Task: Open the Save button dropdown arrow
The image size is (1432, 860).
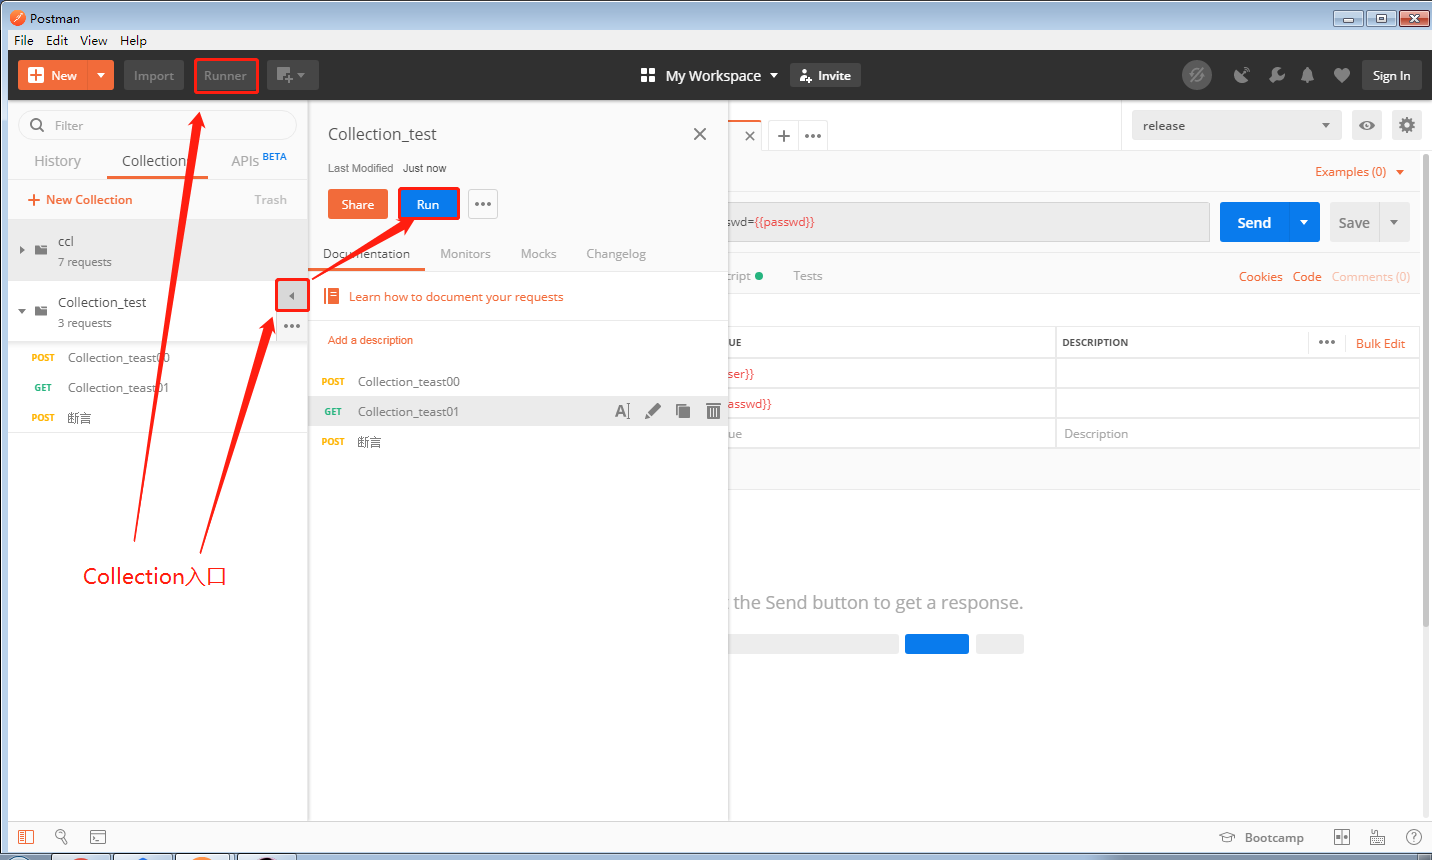Action: coord(1394,222)
